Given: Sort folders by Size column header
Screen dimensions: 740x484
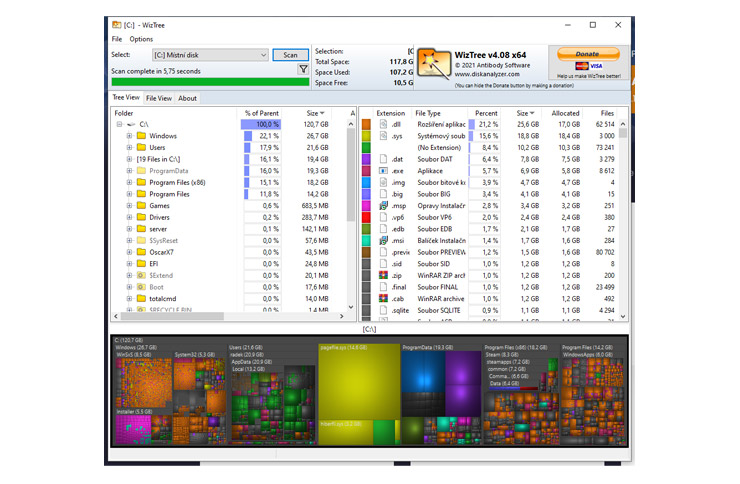Looking at the screenshot, I should 315,113.
